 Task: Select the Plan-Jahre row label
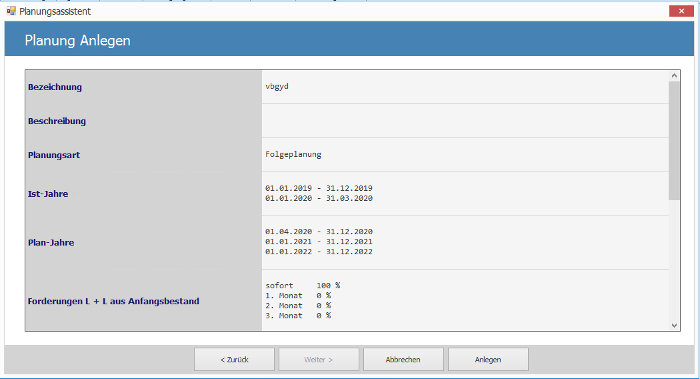(51, 243)
